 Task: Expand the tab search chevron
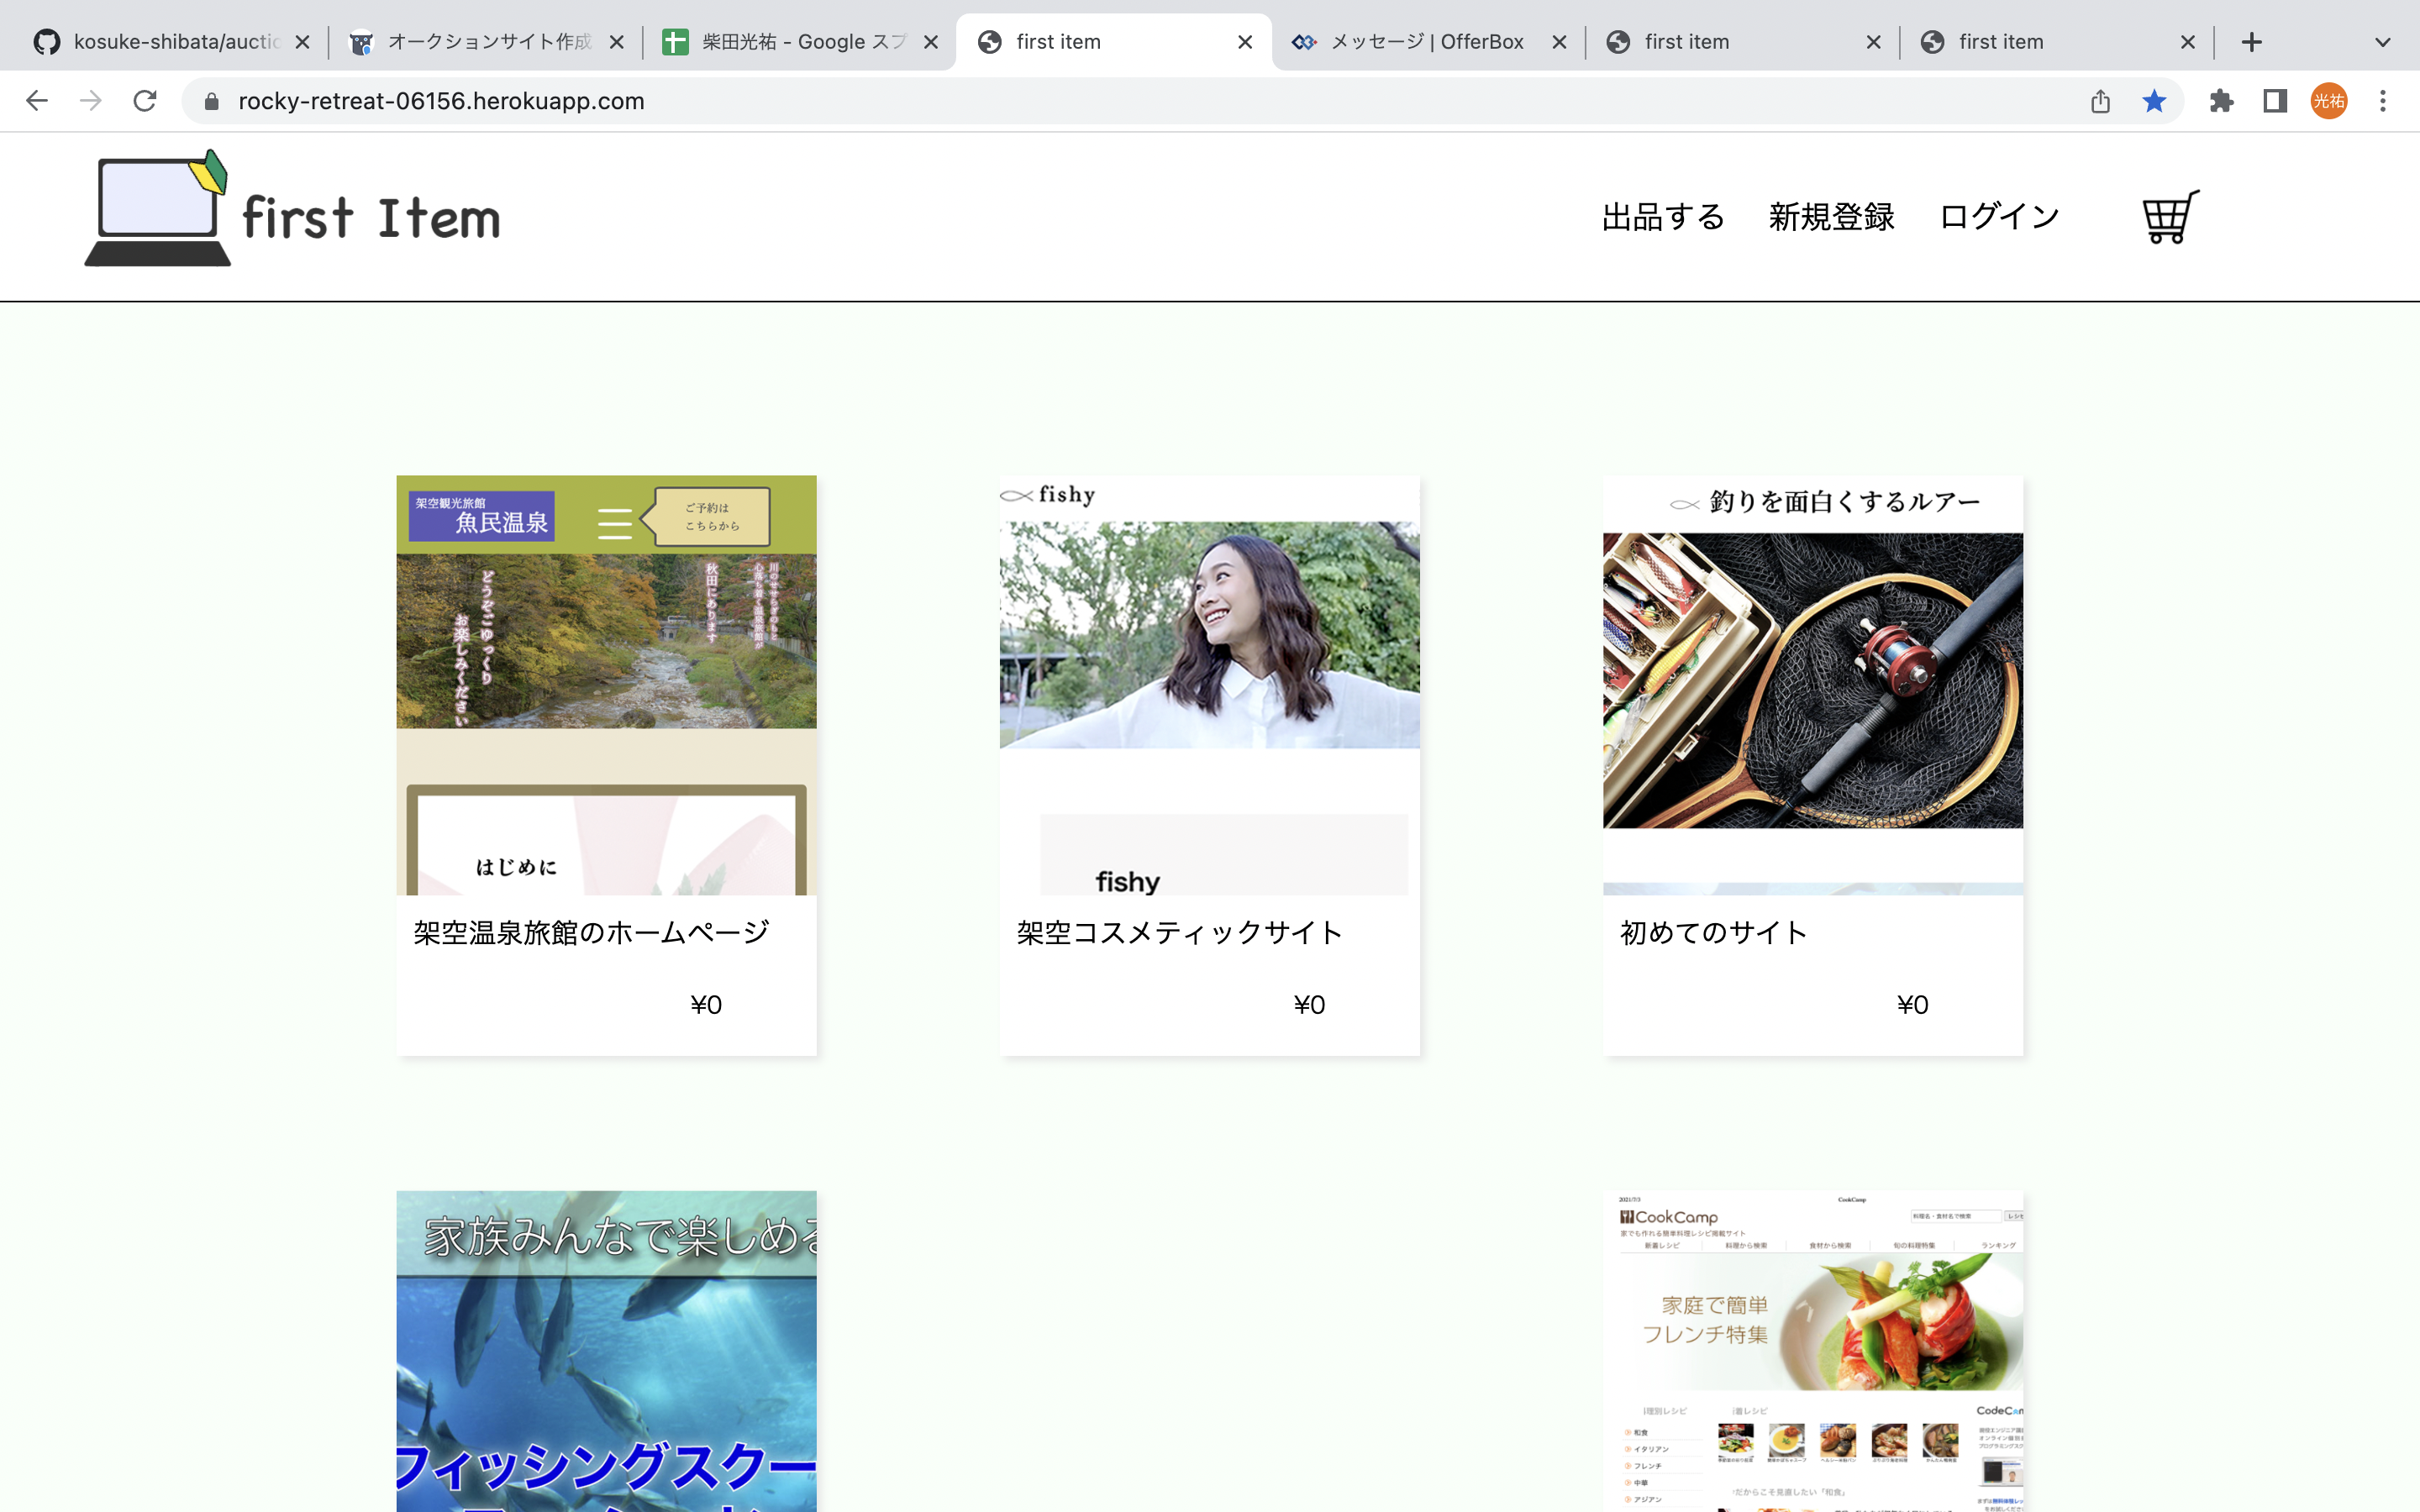coord(2383,42)
